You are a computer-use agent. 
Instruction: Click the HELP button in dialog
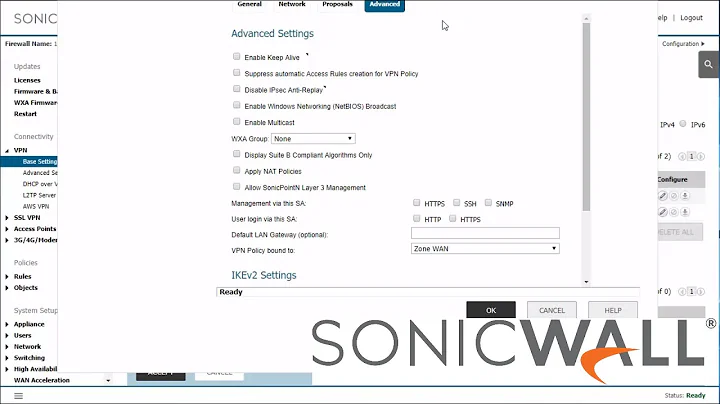[x=613, y=310]
